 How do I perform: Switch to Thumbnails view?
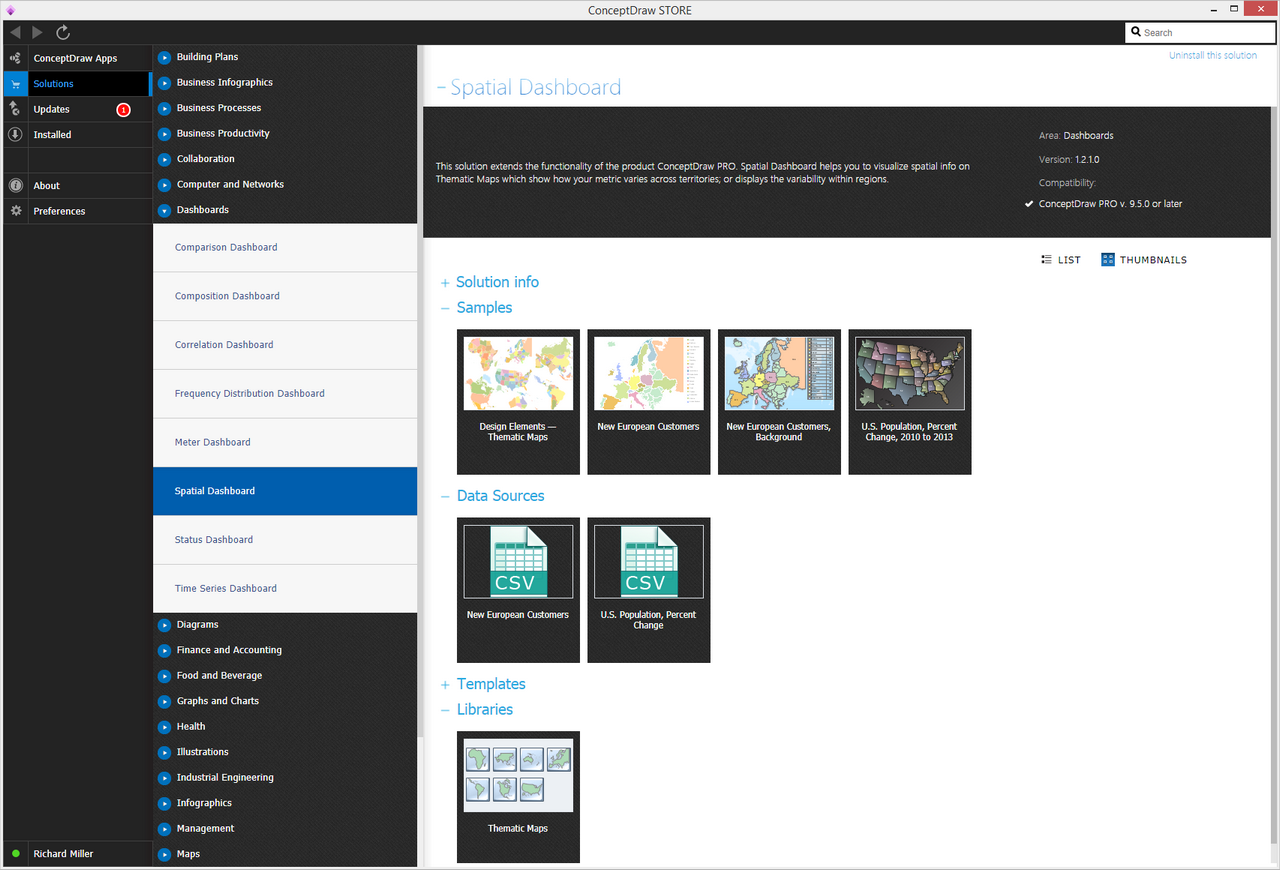pyautogui.click(x=1144, y=259)
